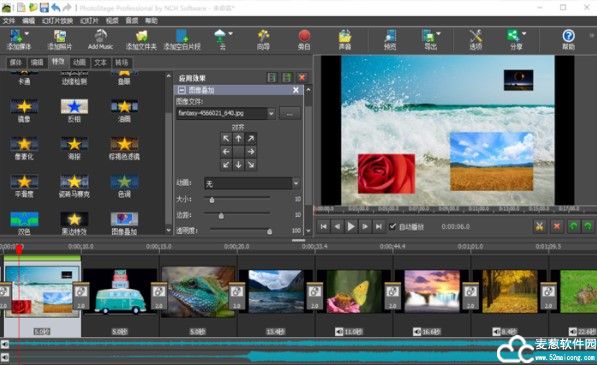Mute the lower audio track speaker toggle
The image size is (597, 365).
(x=5, y=357)
